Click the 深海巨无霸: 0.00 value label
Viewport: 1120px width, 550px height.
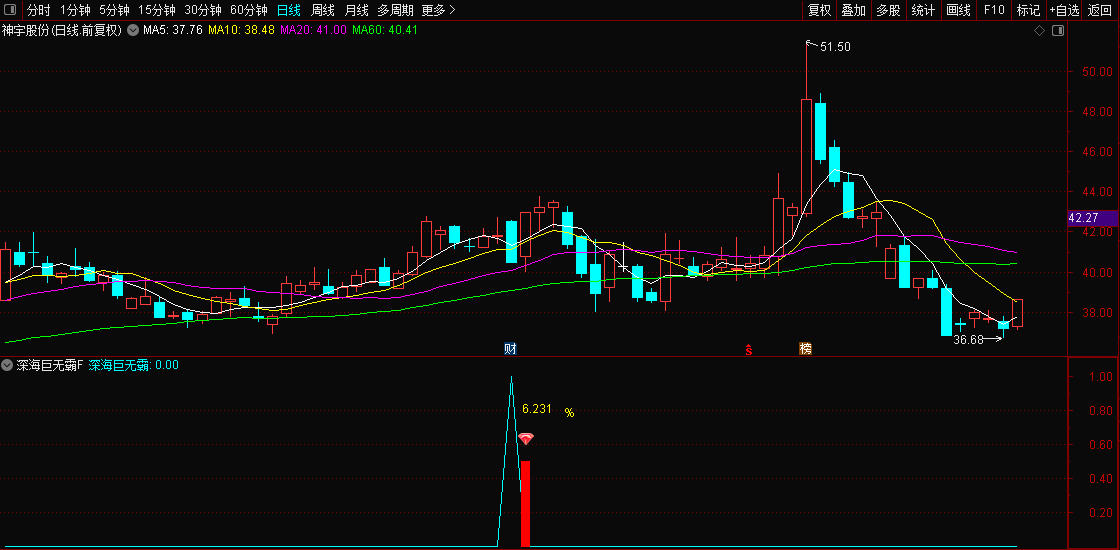134,365
